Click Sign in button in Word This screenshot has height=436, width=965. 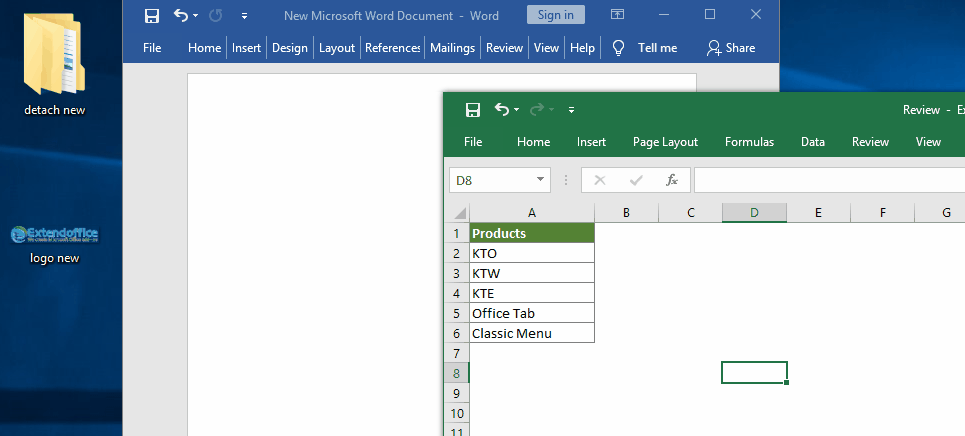point(556,15)
